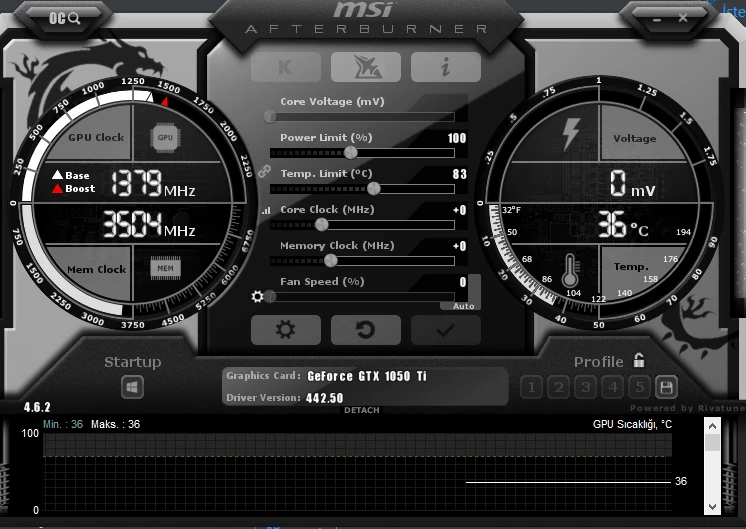Click the Core Clock slider handle
The height and width of the screenshot is (529, 746).
click(322, 225)
